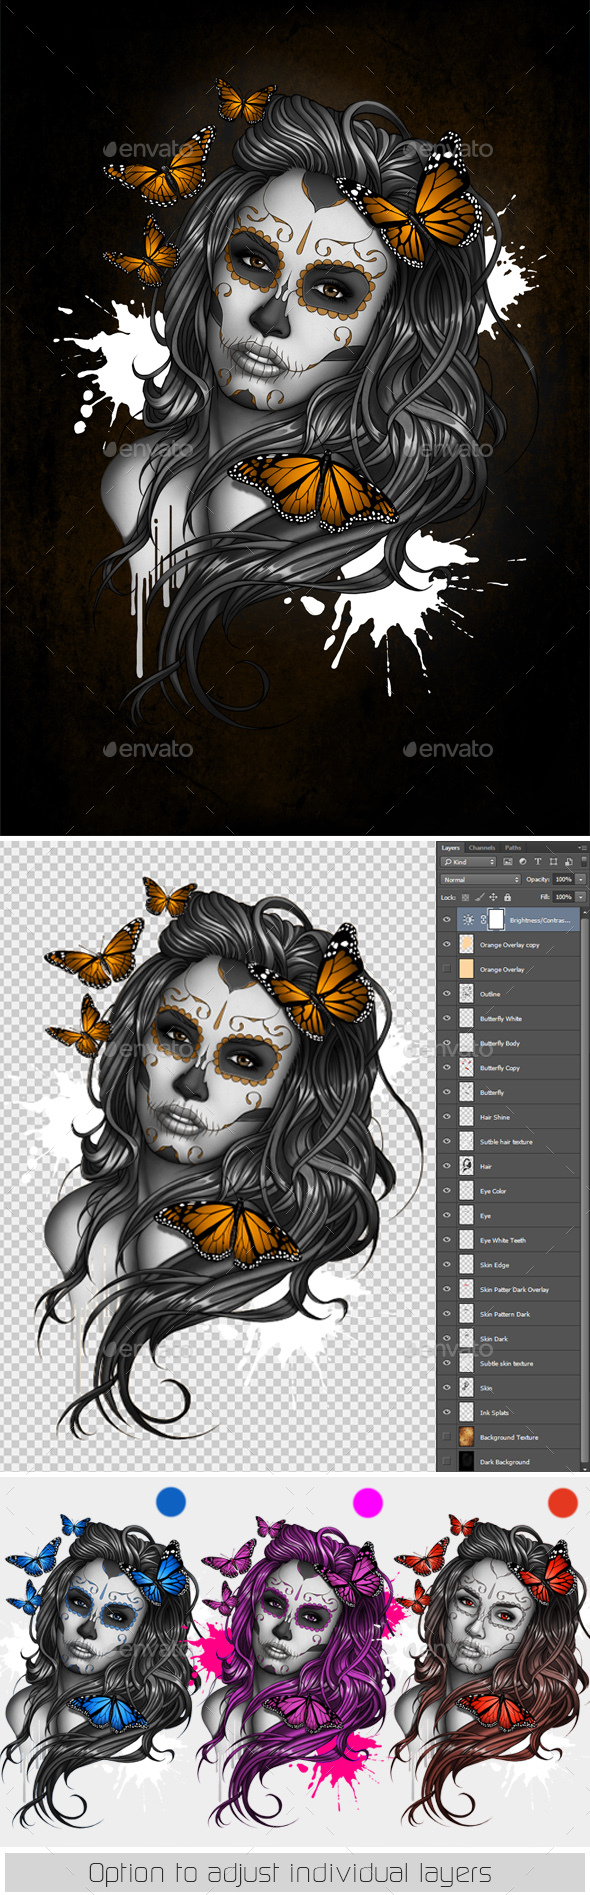This screenshot has width=590, height=1895.
Task: Click the Hair layer thumbnail
Action: 466,1166
